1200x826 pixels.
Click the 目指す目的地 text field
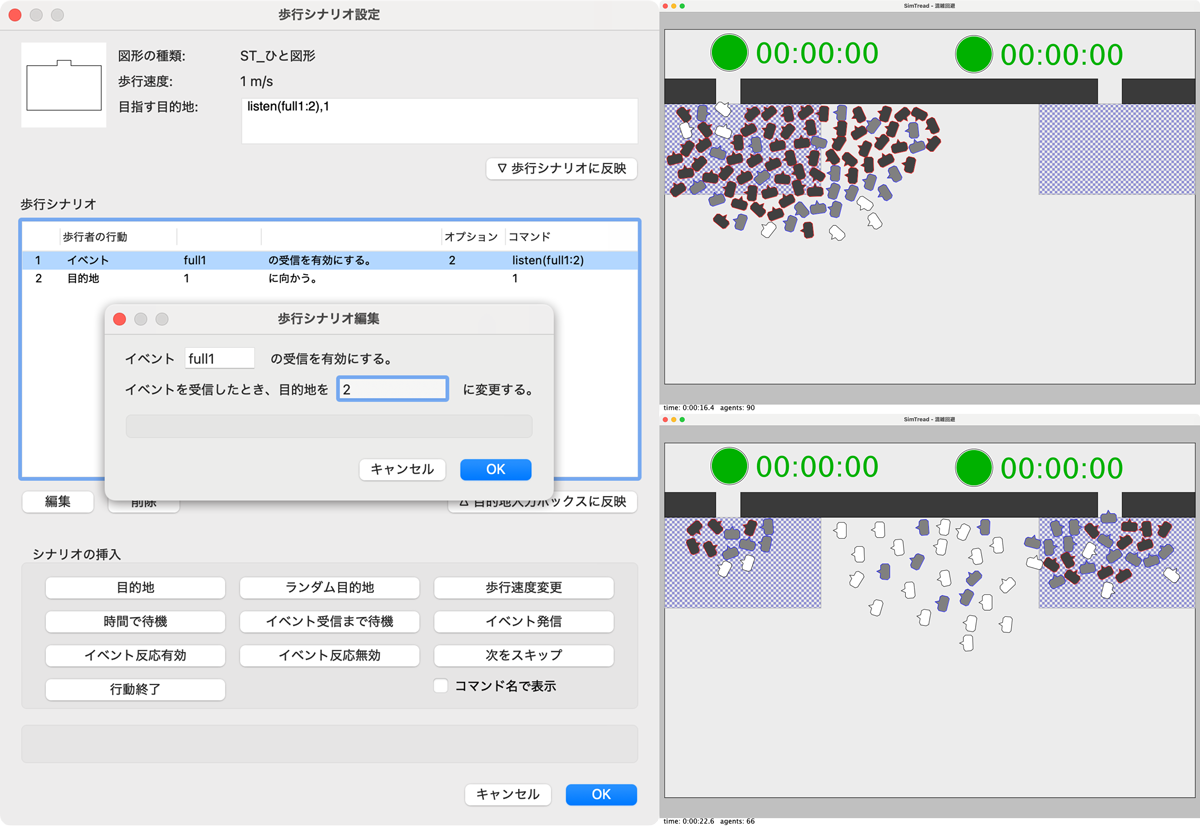[x=439, y=120]
